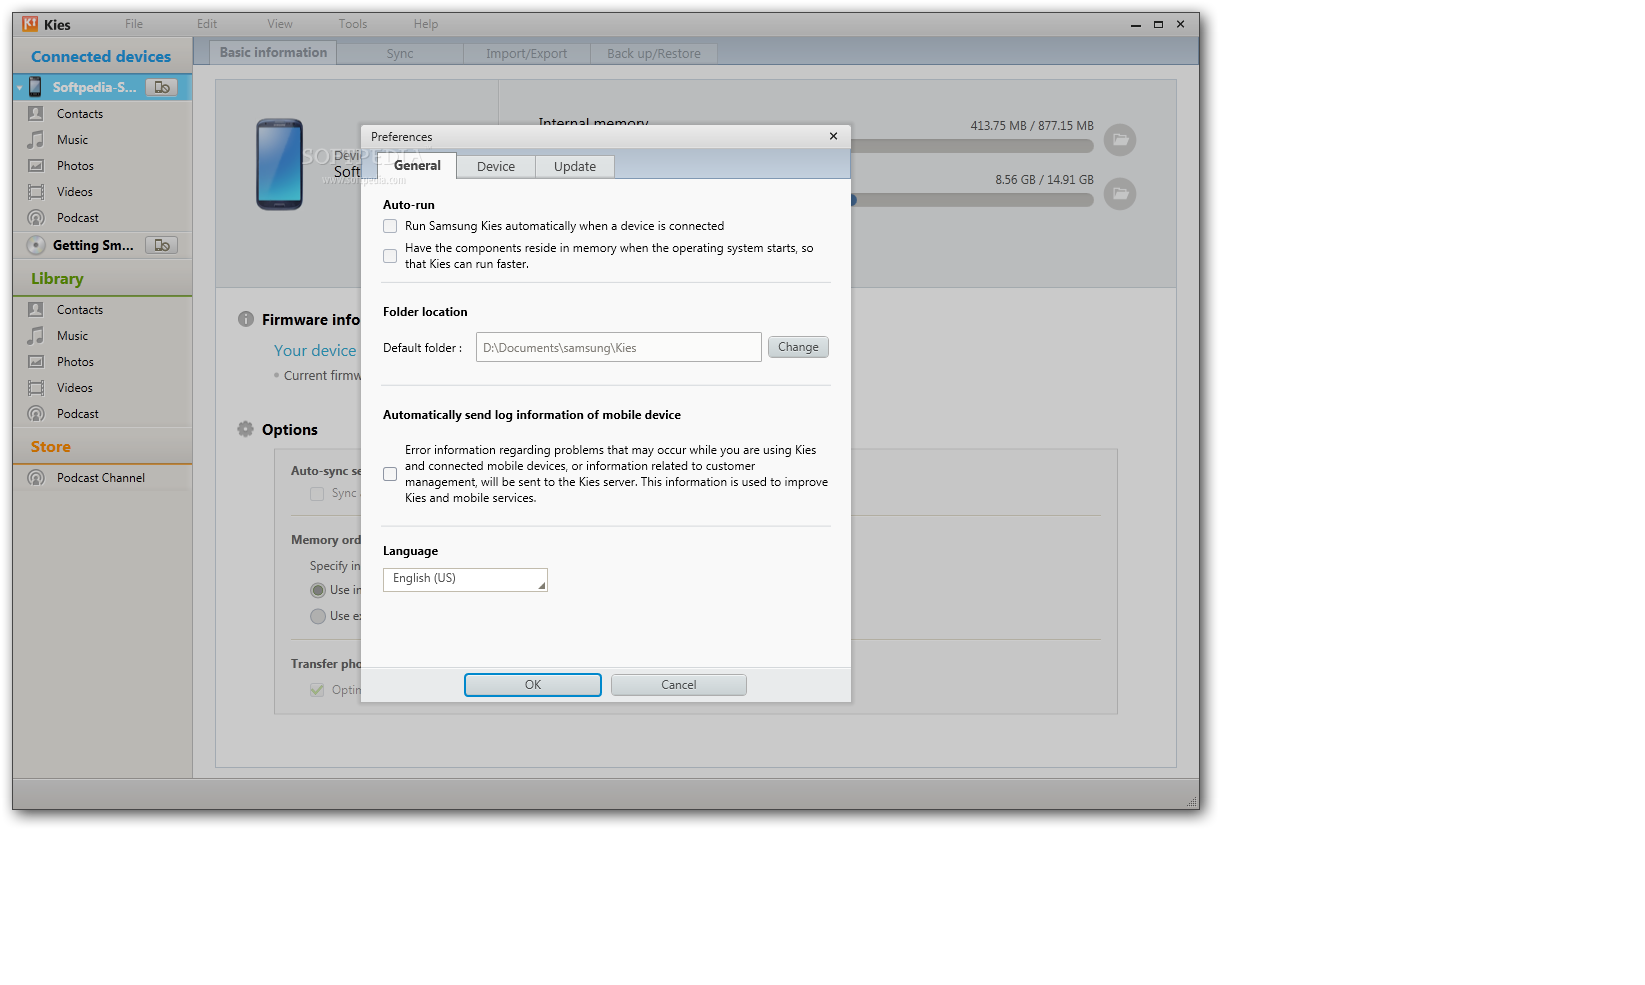Screen dimensions: 1645x985
Task: Open the Library Videos icon
Action: (x=36, y=388)
